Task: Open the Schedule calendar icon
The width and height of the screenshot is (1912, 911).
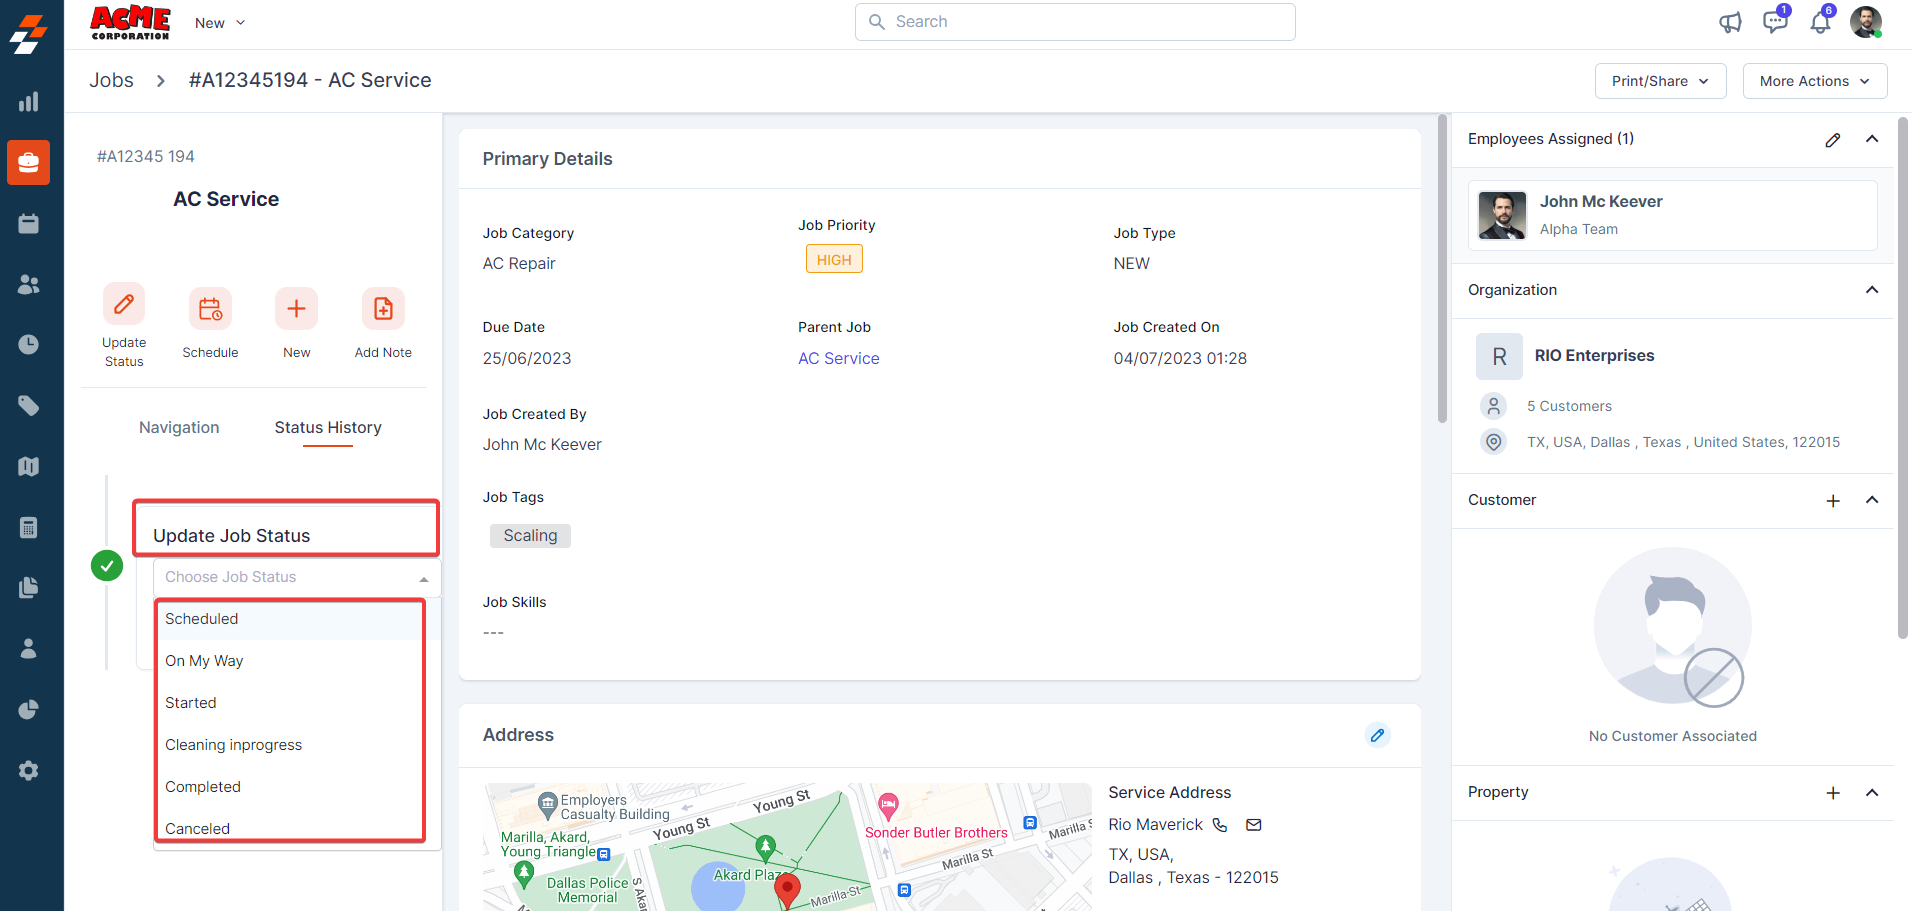Action: point(210,309)
